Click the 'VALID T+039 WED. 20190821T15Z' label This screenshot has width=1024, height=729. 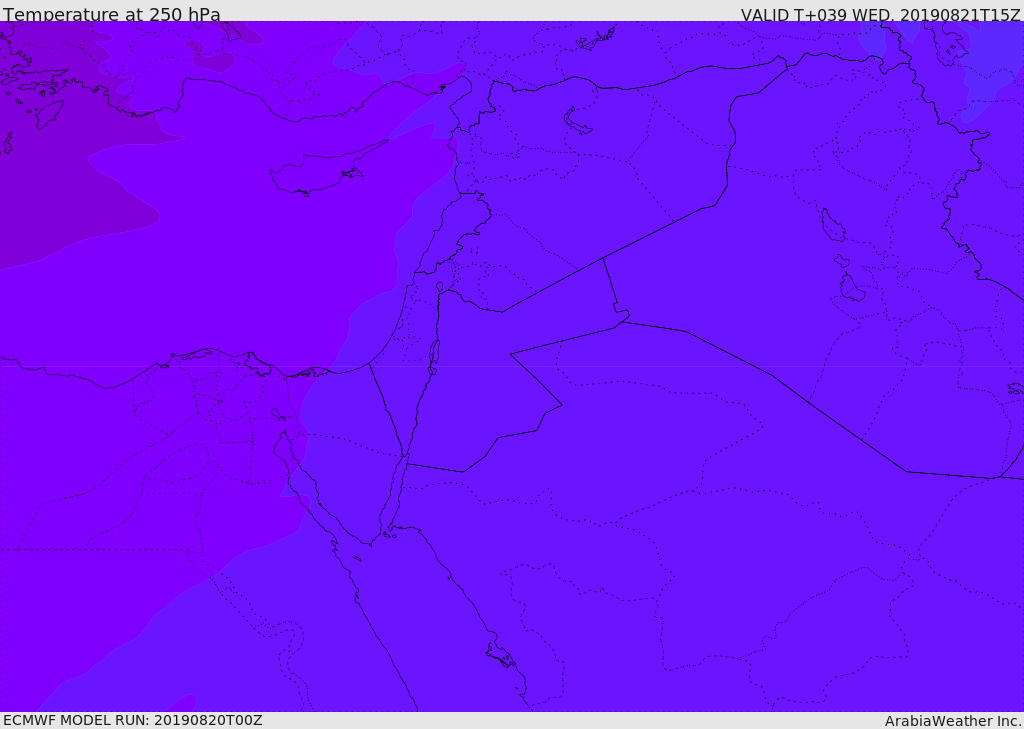point(880,15)
